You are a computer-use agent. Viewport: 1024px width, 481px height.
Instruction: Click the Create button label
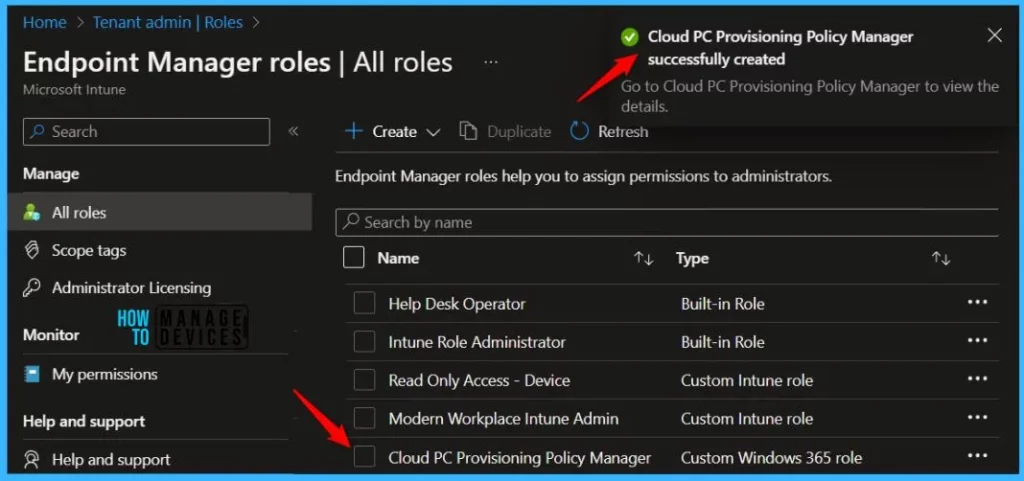394,132
